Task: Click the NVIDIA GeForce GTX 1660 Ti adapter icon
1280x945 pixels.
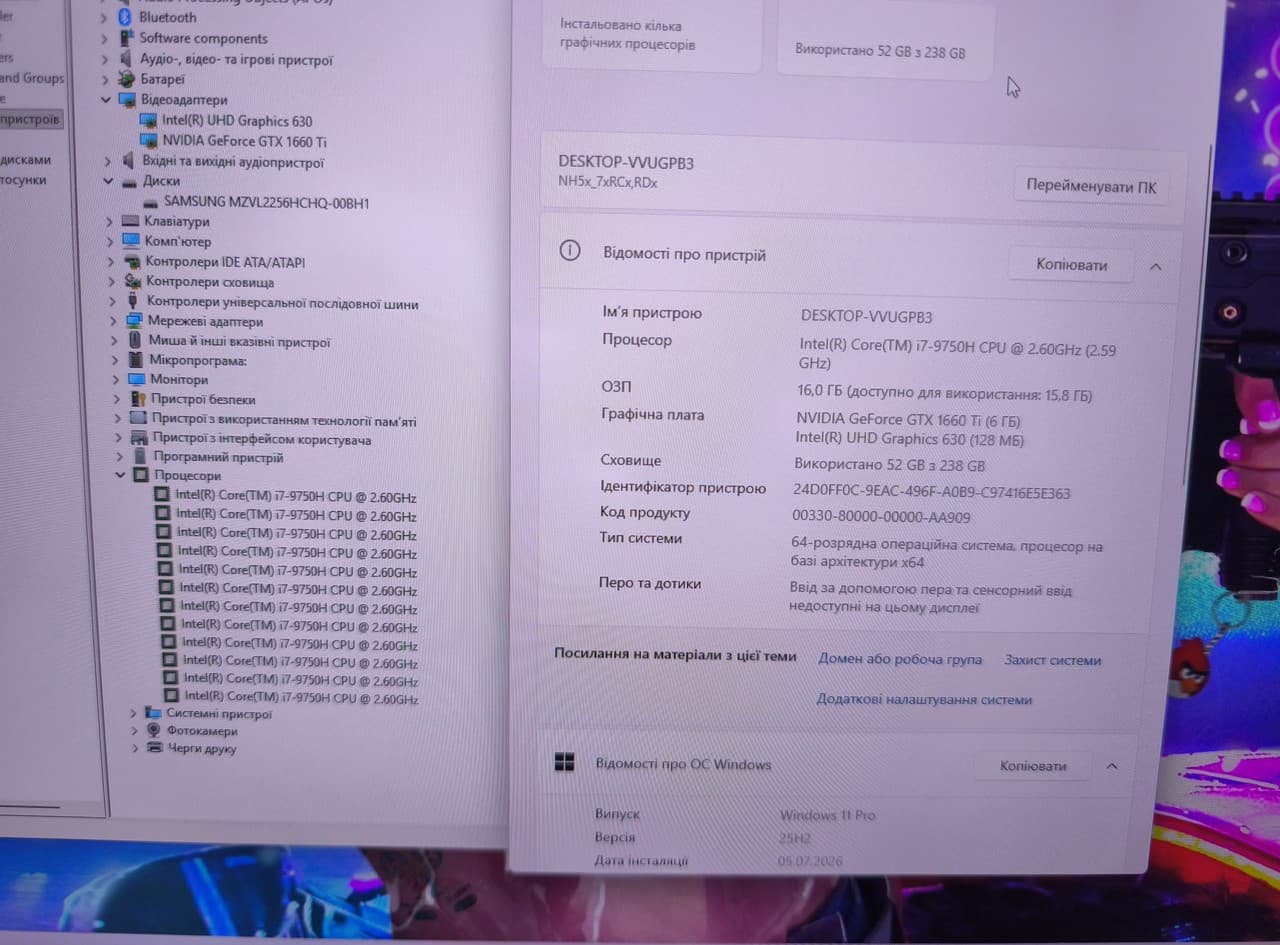Action: tap(149, 141)
